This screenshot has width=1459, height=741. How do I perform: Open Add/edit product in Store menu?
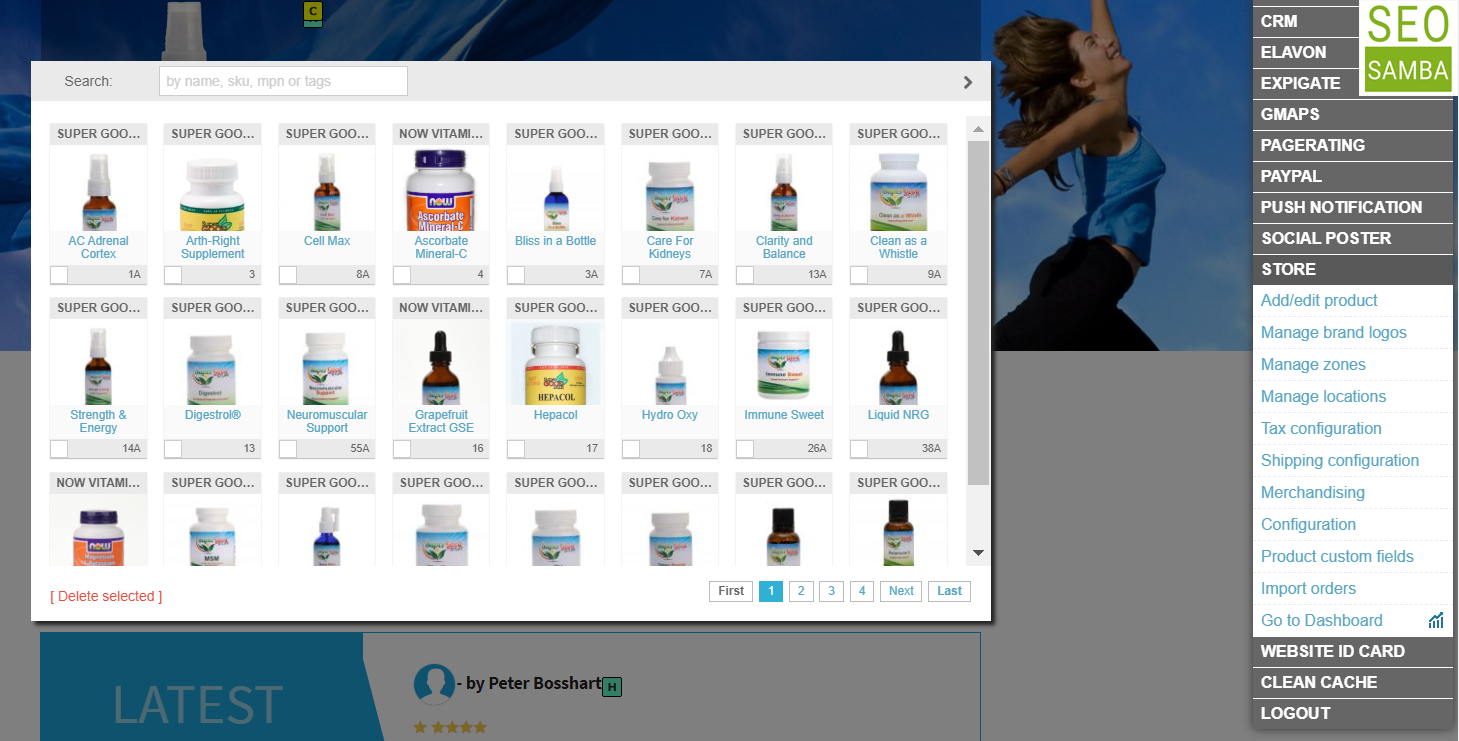point(1319,301)
